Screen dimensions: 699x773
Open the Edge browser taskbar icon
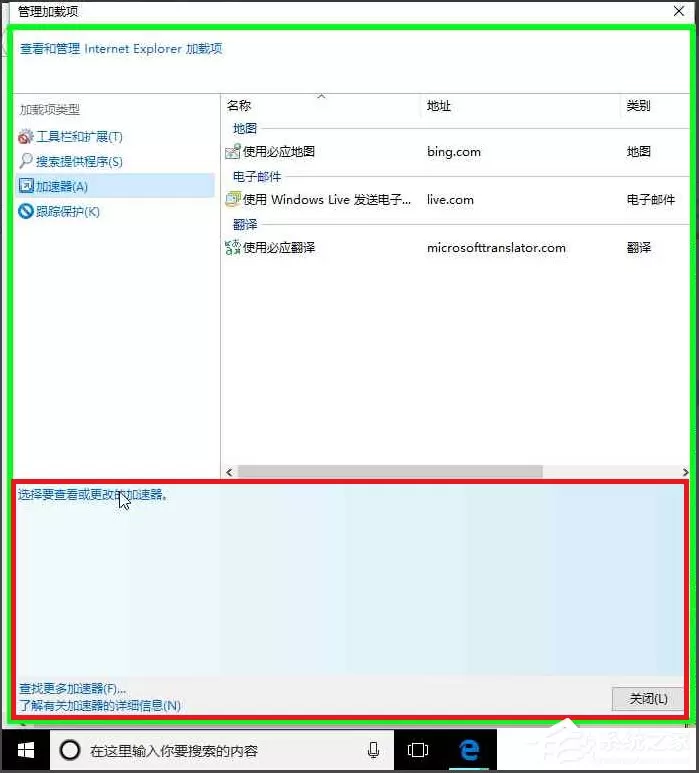pyautogui.click(x=469, y=750)
